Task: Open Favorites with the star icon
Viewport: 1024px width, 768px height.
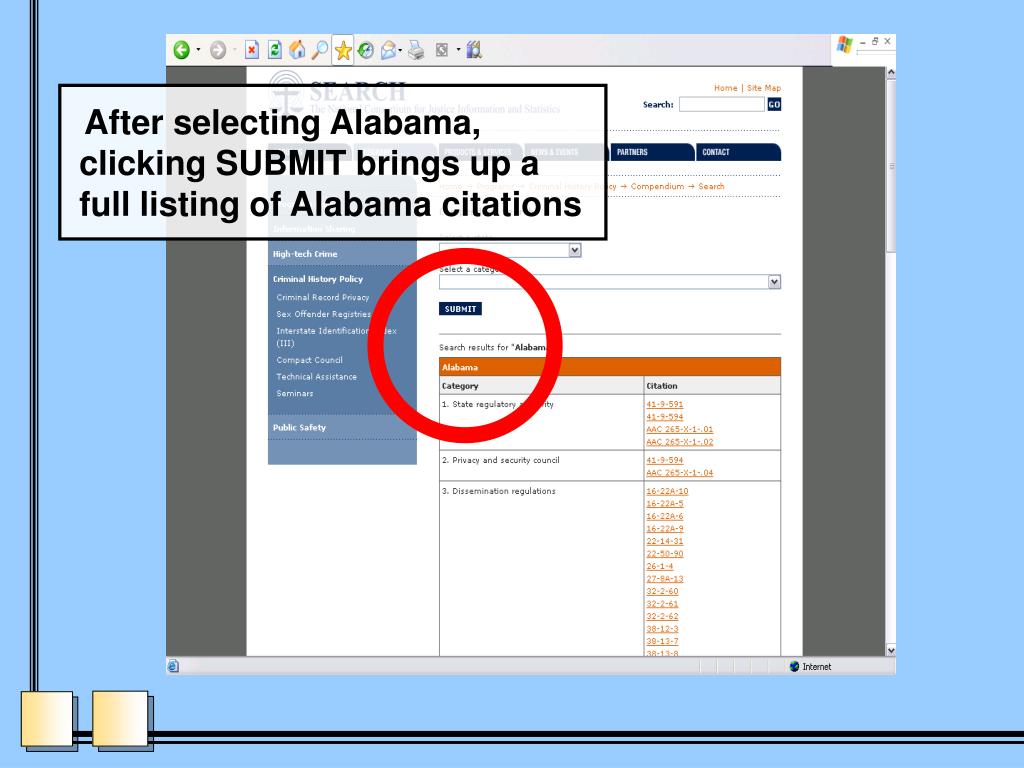Action: [343, 50]
